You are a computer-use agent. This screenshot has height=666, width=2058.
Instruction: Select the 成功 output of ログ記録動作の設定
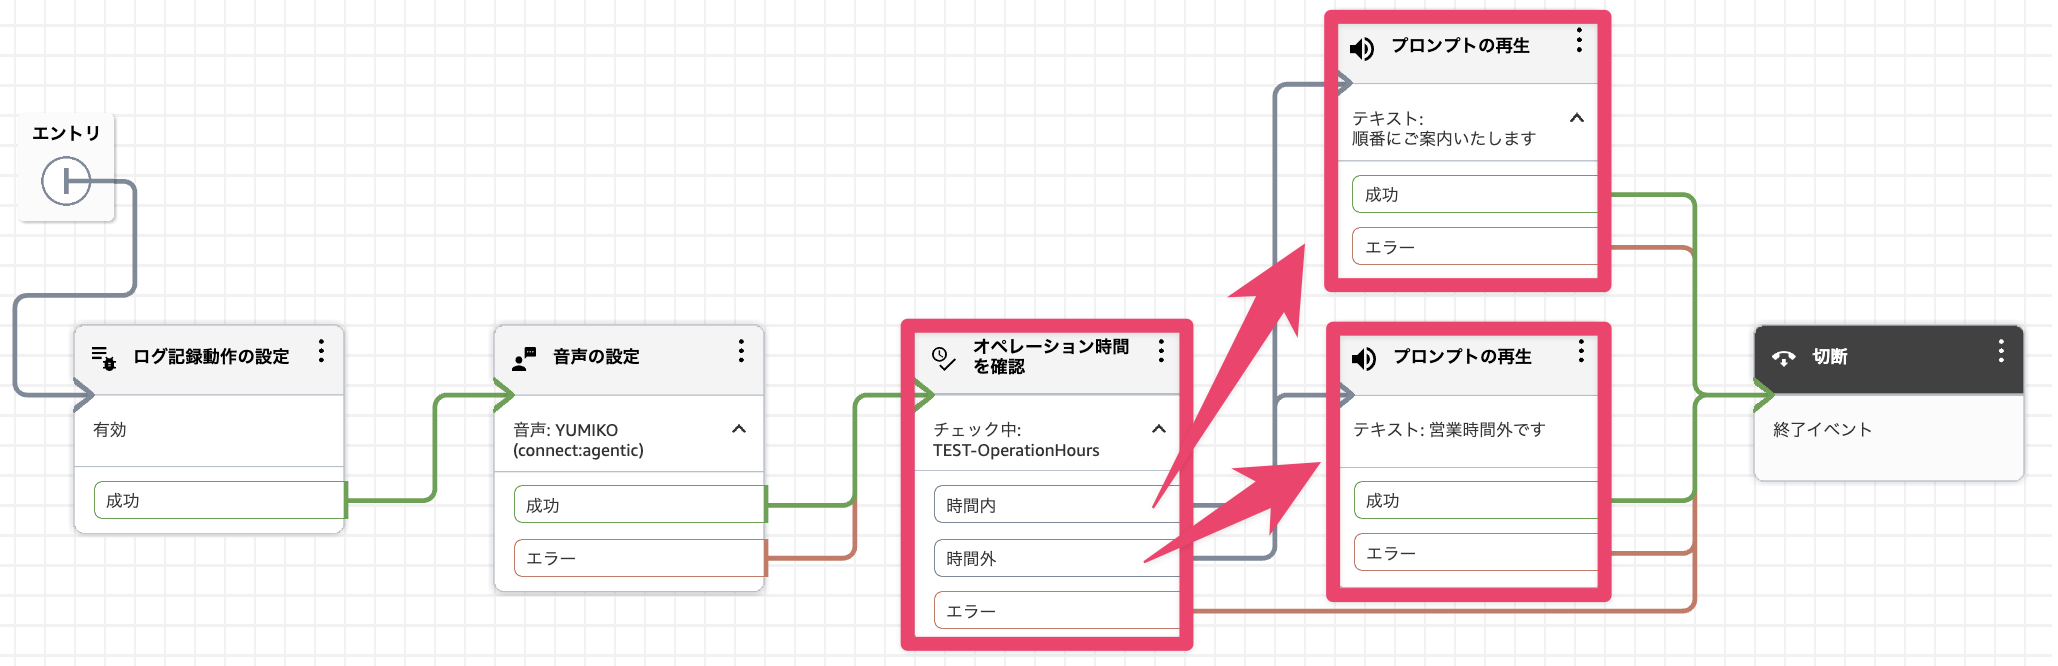(219, 500)
